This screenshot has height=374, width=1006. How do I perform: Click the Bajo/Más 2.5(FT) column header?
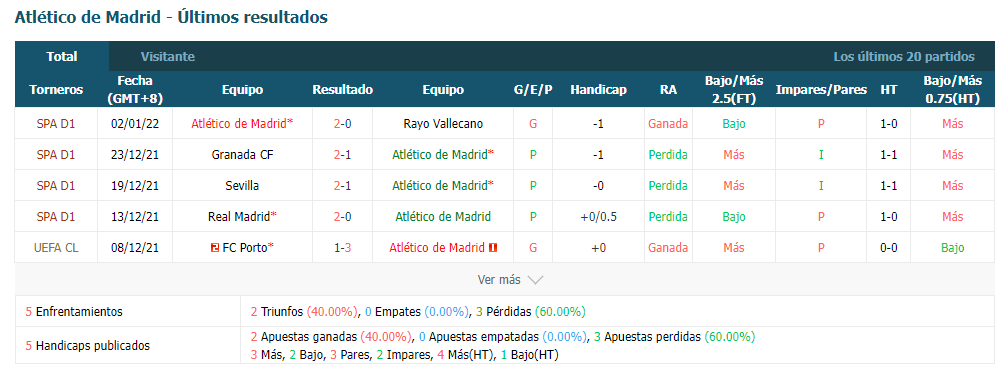734,90
